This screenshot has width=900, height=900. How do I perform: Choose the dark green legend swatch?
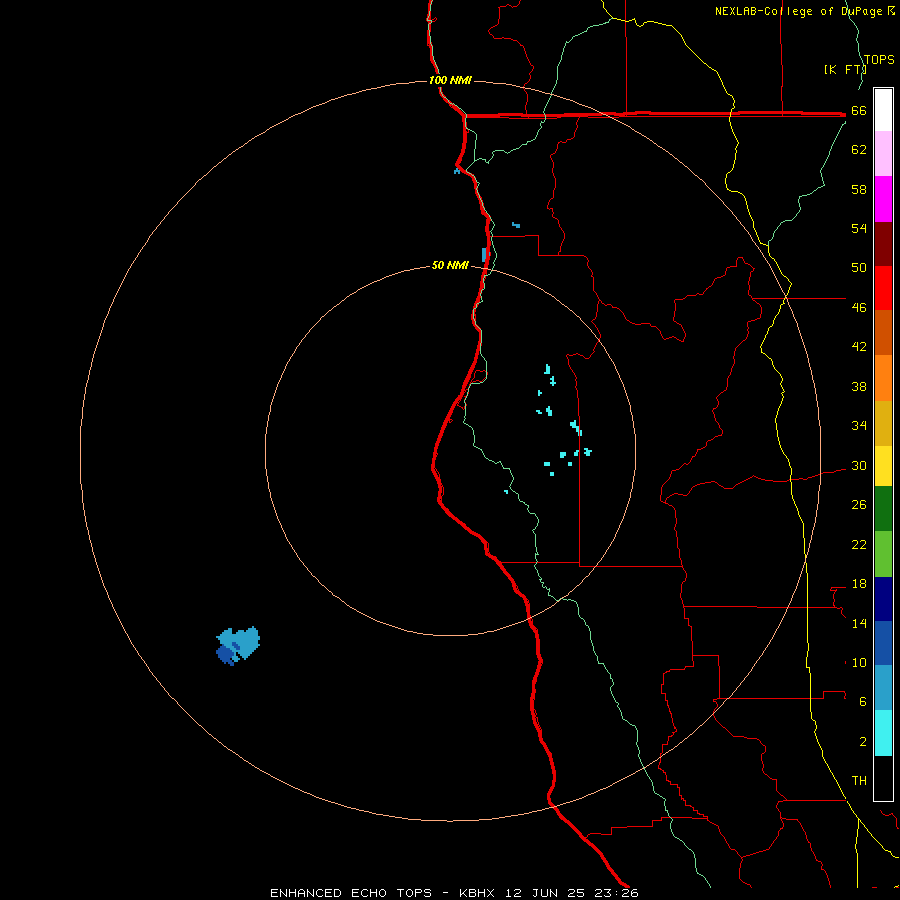(883, 509)
